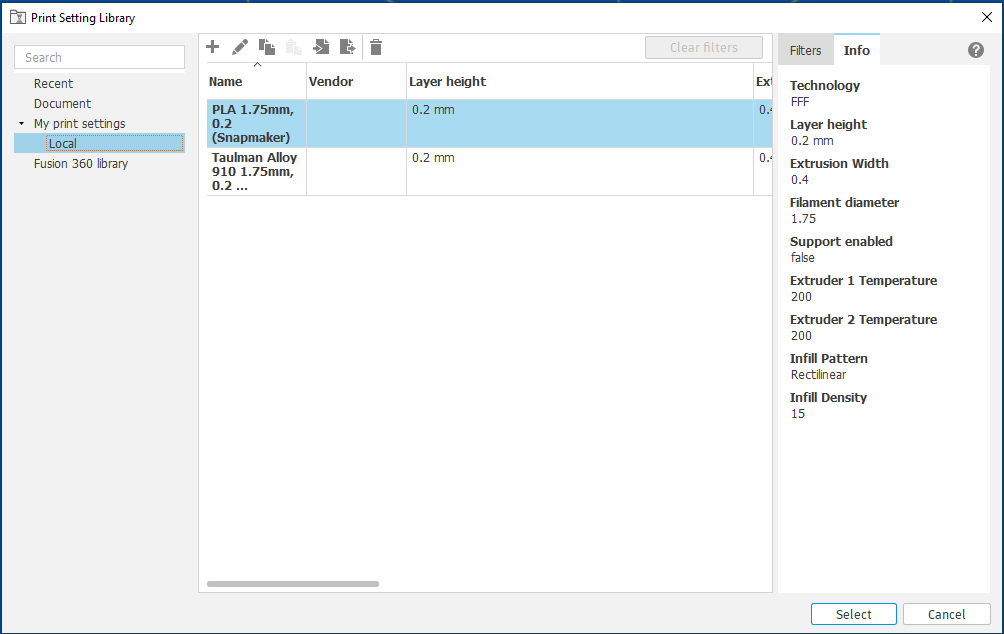The height and width of the screenshot is (634, 1004).
Task: Click the Clear filters button
Action: click(704, 47)
